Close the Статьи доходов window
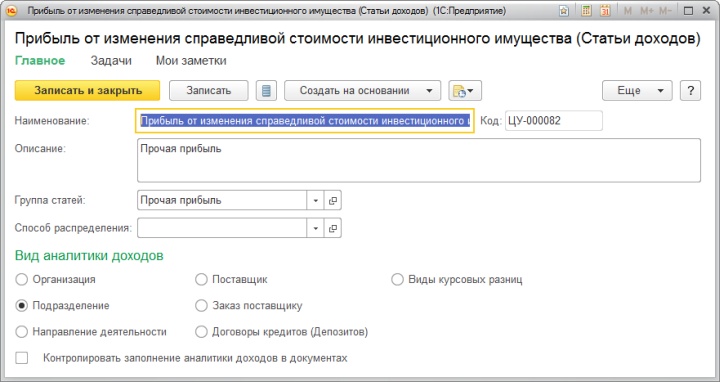The height and width of the screenshot is (382, 720). pos(706,11)
